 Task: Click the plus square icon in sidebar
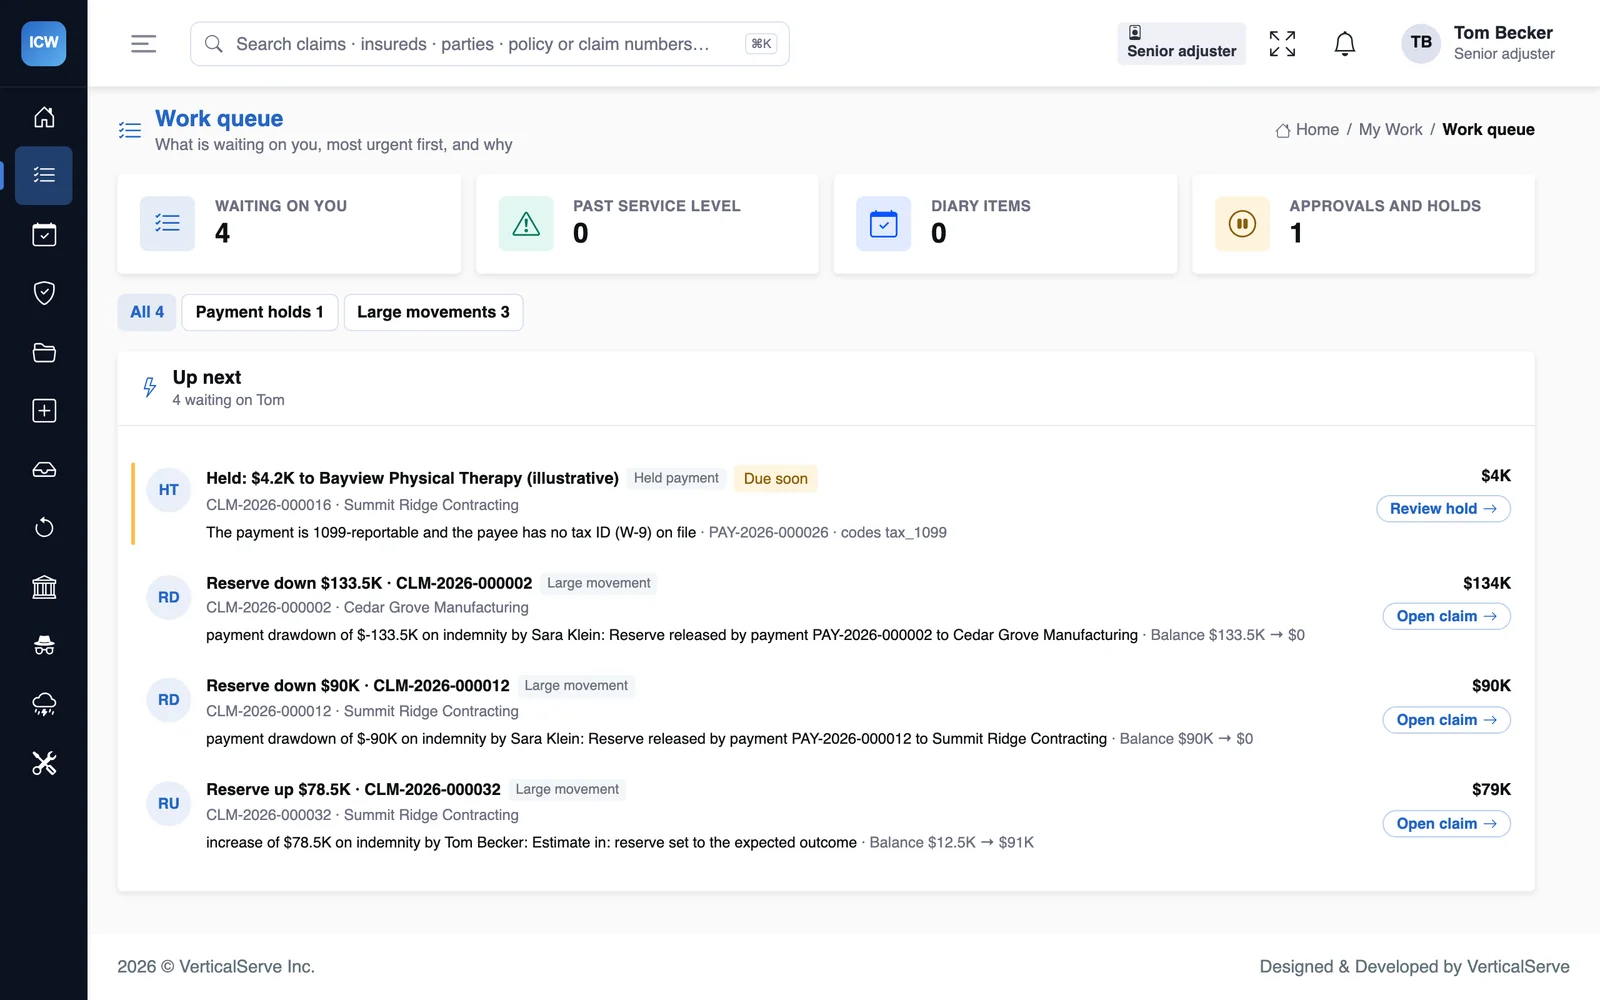44,411
